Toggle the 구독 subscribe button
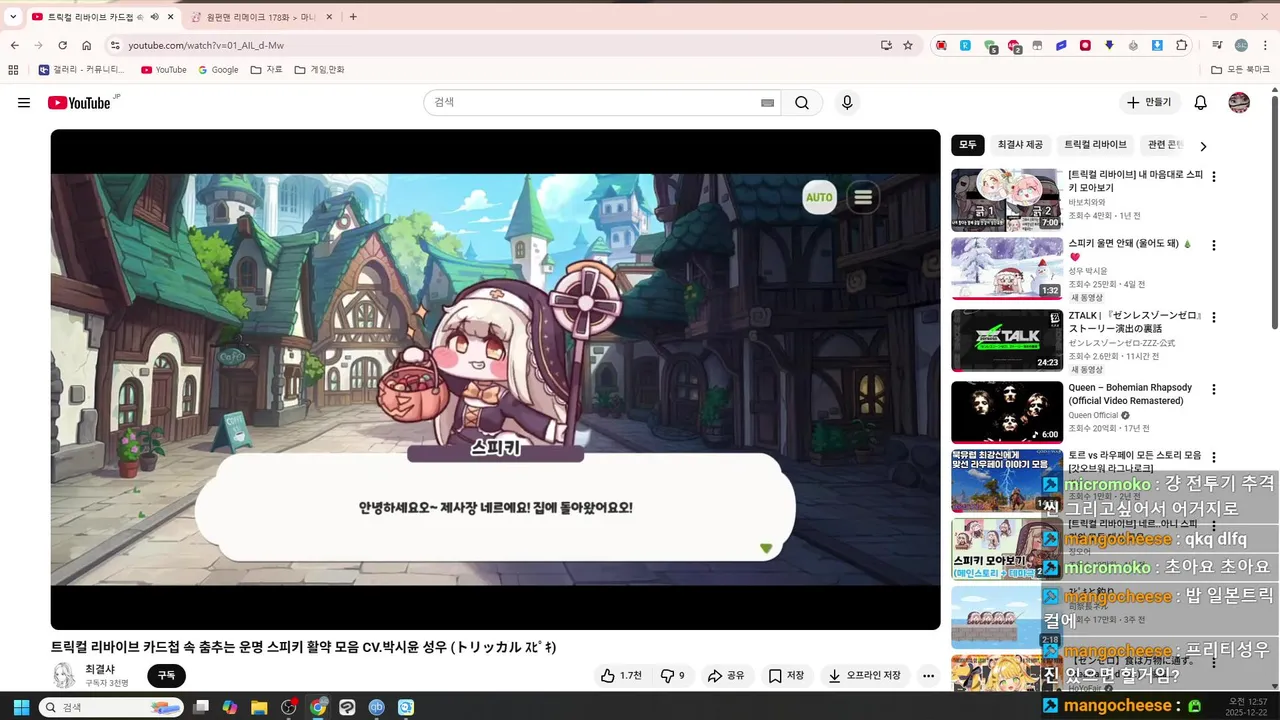This screenshot has width=1280, height=720. [166, 676]
